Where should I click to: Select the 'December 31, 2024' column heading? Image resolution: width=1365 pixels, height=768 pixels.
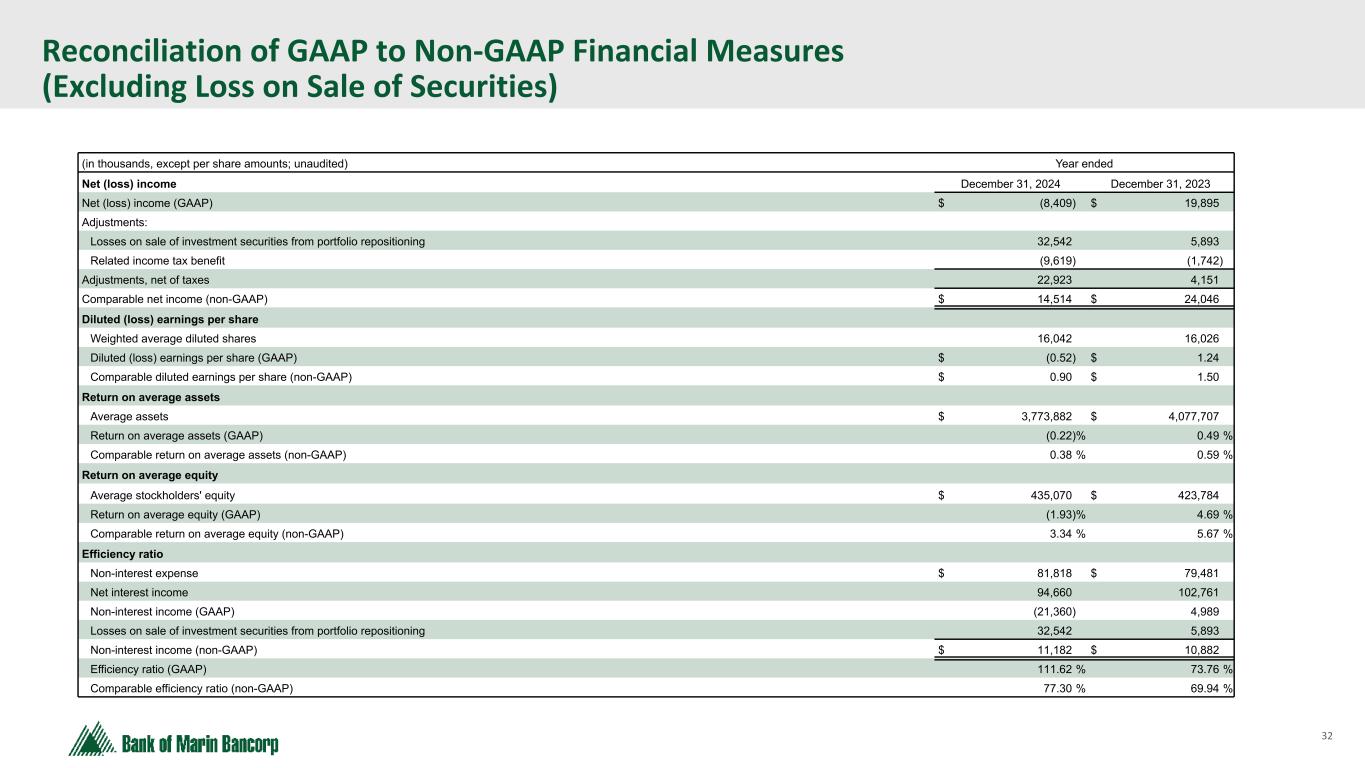(x=1010, y=184)
